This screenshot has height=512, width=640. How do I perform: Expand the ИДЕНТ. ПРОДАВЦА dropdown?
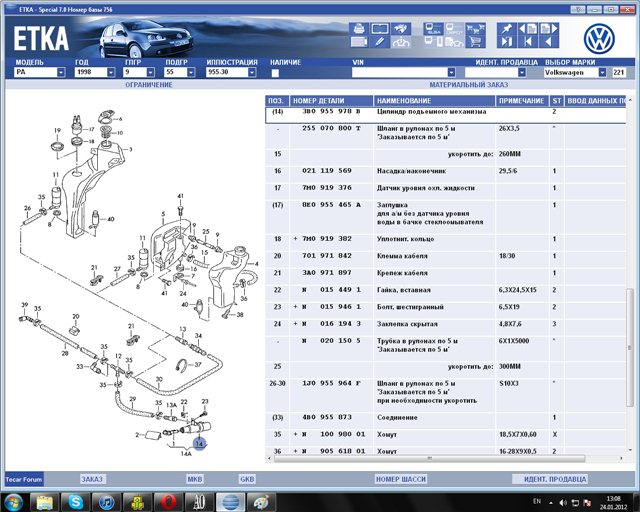point(522,72)
